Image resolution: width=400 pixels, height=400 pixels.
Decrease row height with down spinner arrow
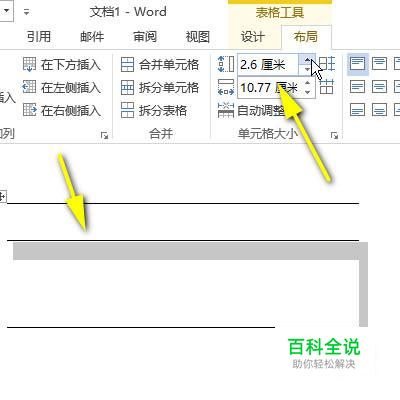click(307, 70)
